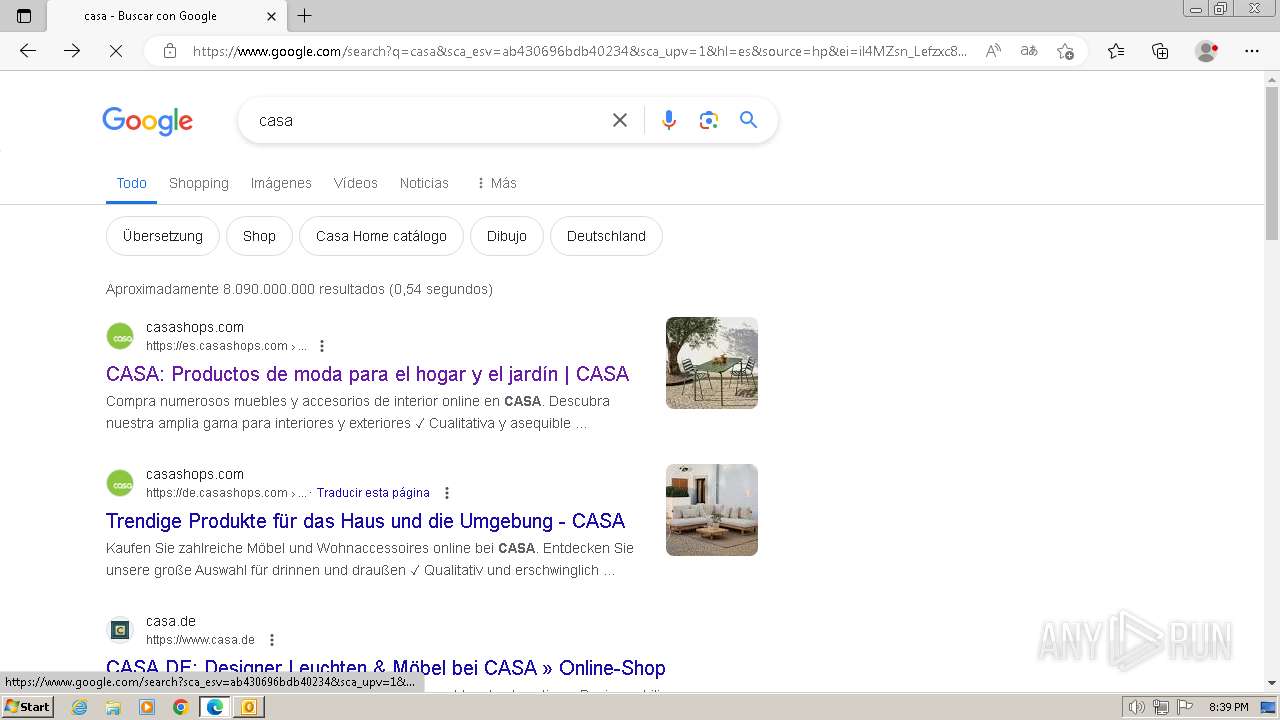Switch to the Vídeos tab
Image resolution: width=1280 pixels, height=720 pixels.
[355, 183]
